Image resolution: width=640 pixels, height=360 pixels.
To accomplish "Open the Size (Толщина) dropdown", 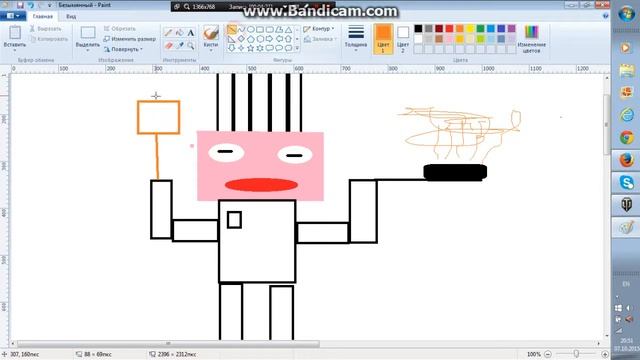I will (356, 38).
